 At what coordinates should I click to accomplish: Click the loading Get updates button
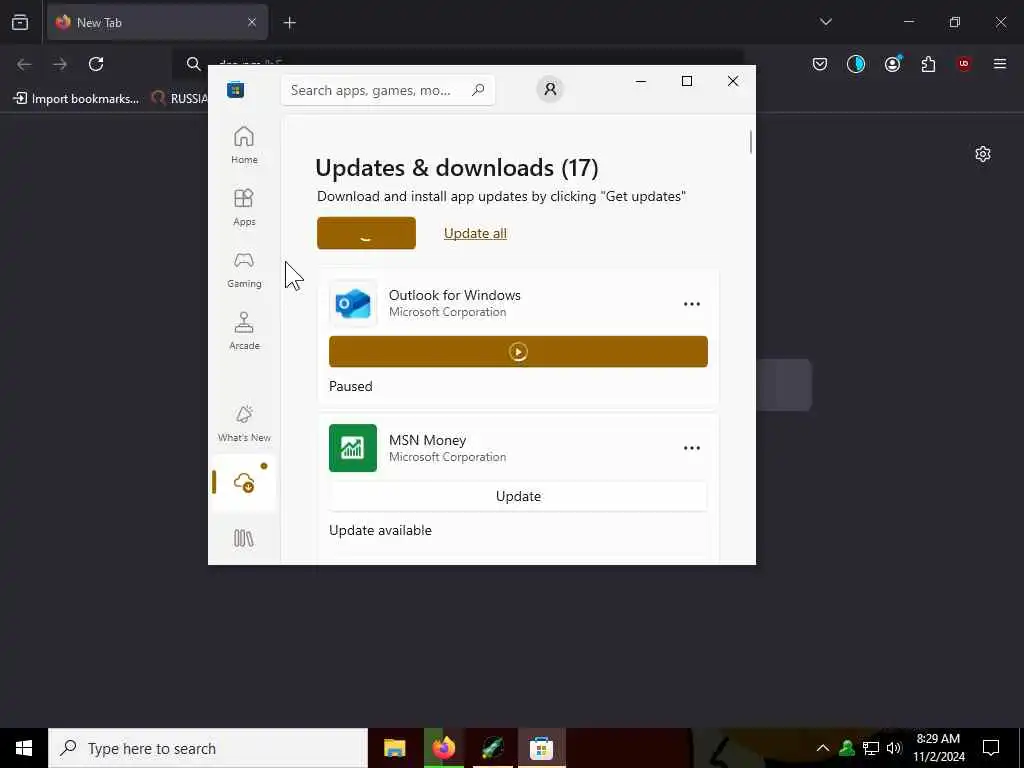(366, 233)
